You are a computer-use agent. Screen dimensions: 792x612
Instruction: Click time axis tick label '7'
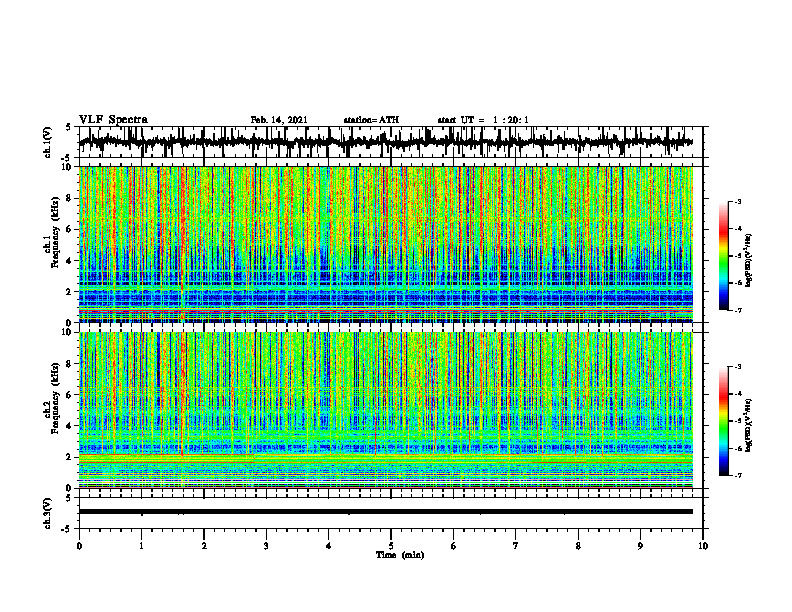click(516, 546)
